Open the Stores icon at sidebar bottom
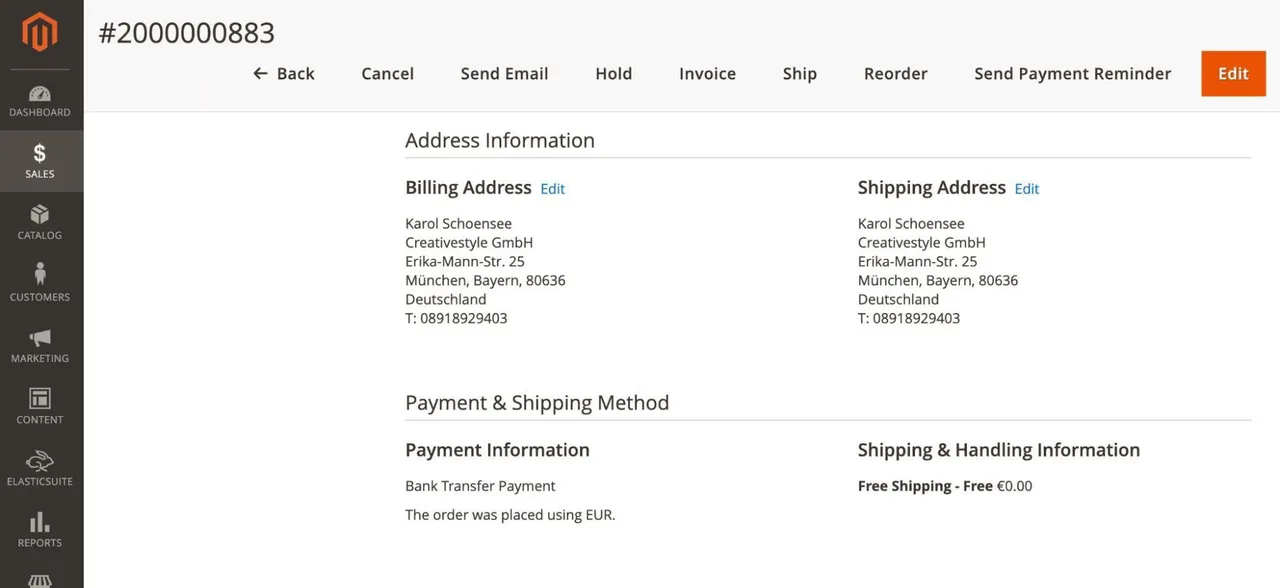The image size is (1280, 588). click(40, 581)
